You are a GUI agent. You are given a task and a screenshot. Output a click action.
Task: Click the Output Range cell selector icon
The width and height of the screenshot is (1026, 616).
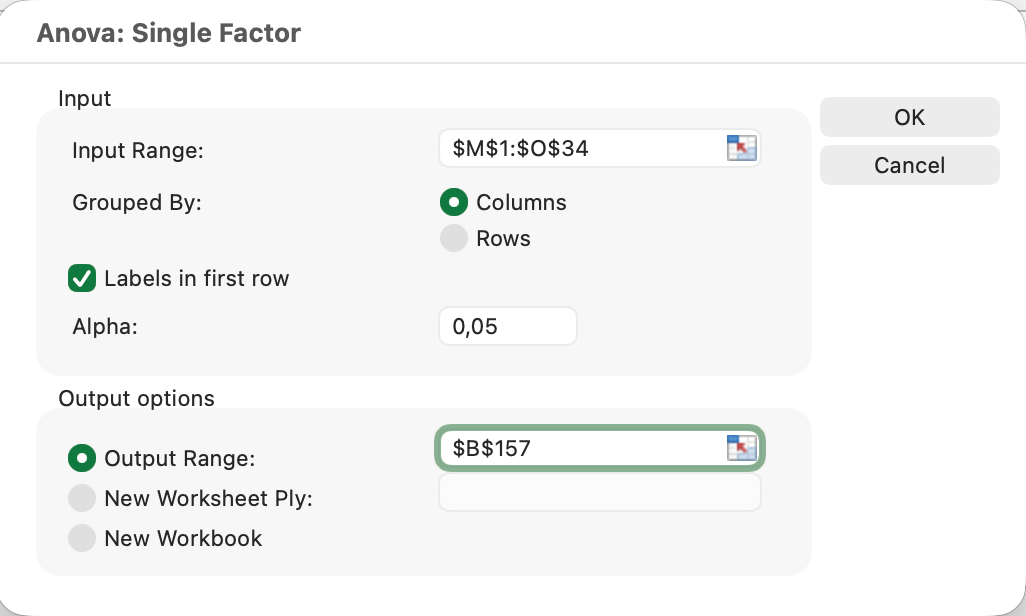pyautogui.click(x=741, y=448)
